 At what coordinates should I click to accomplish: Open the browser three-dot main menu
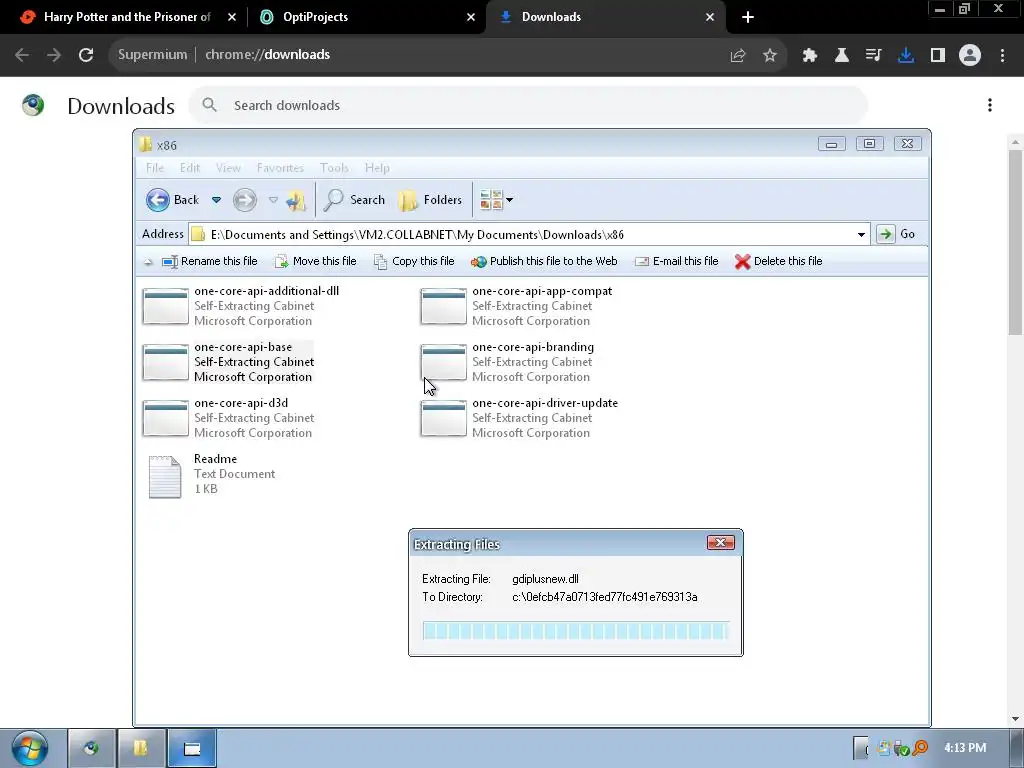tap(1002, 56)
